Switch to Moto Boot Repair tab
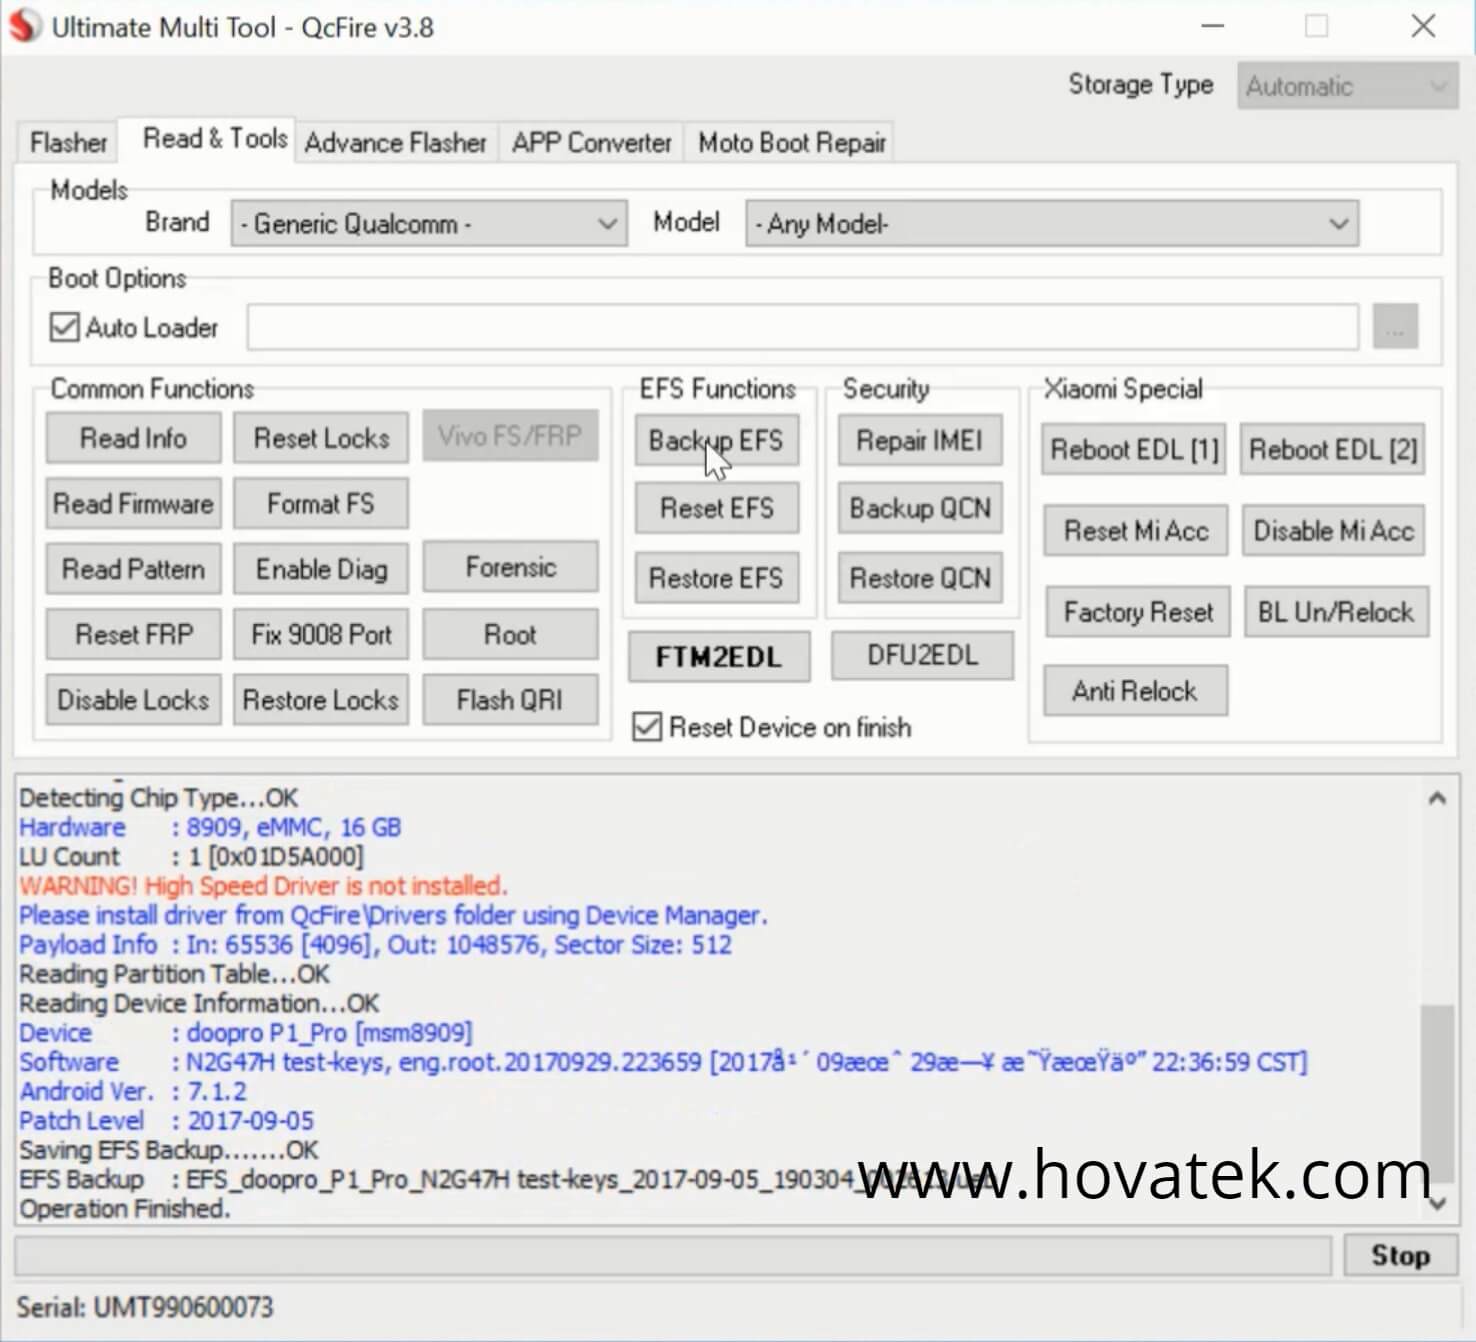This screenshot has width=1476, height=1342. tap(792, 142)
